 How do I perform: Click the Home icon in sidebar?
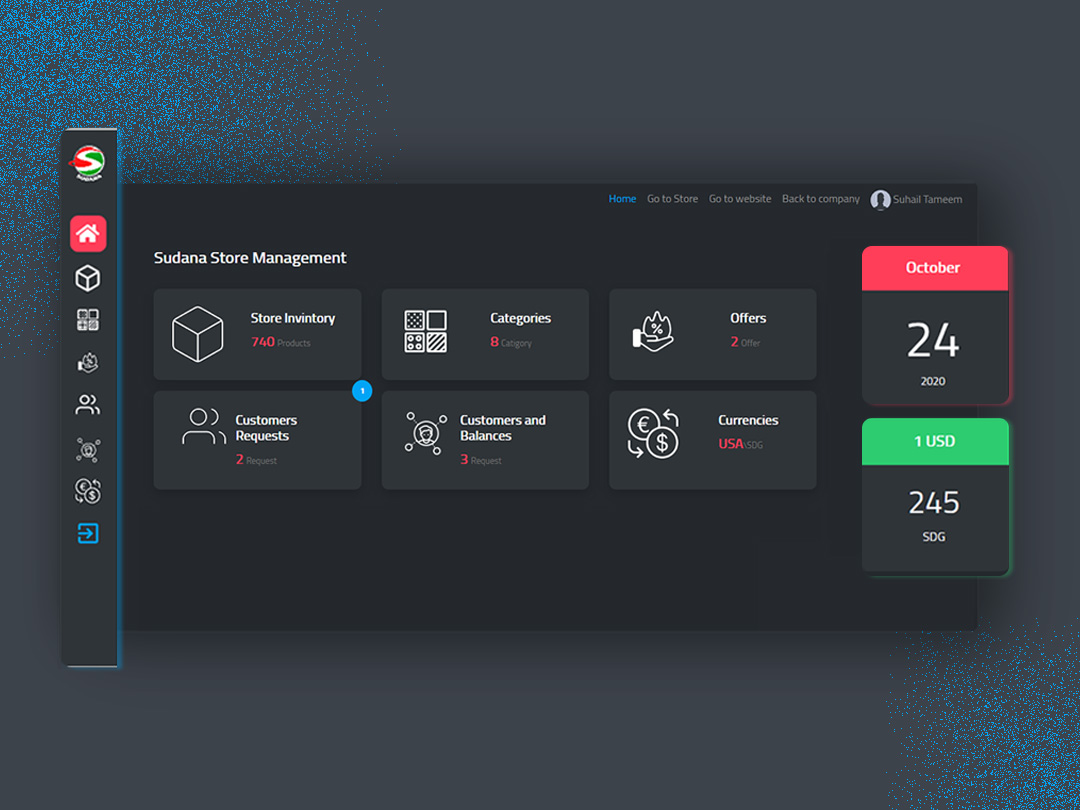[88, 234]
